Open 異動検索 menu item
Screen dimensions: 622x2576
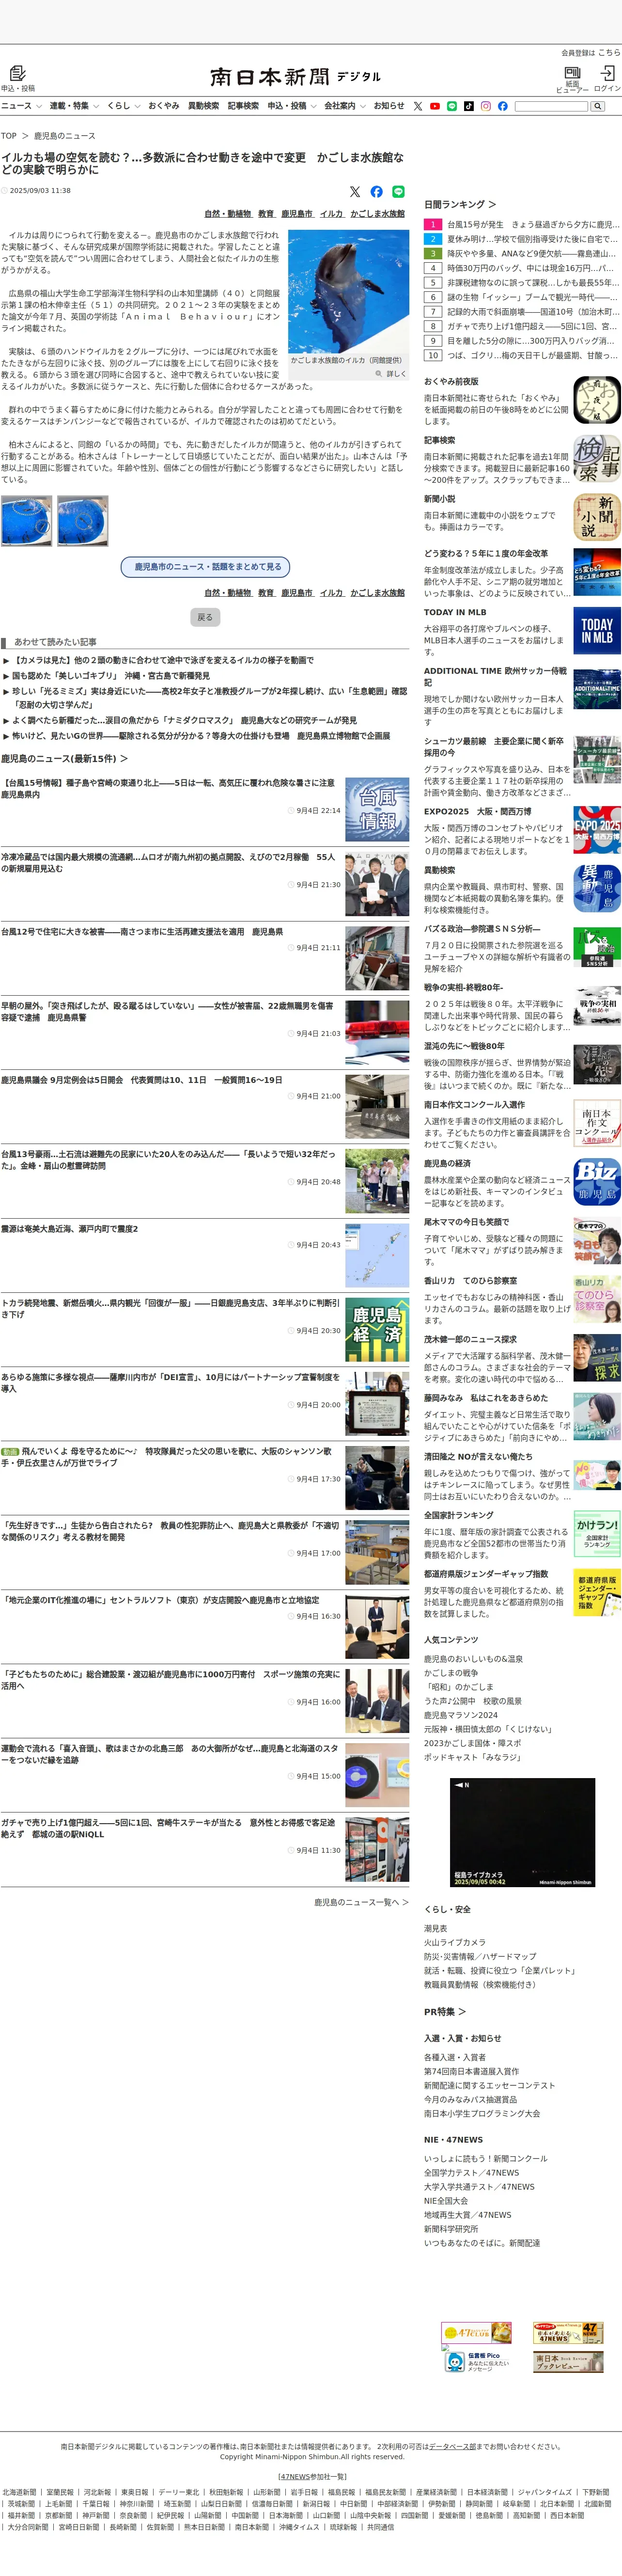point(203,106)
